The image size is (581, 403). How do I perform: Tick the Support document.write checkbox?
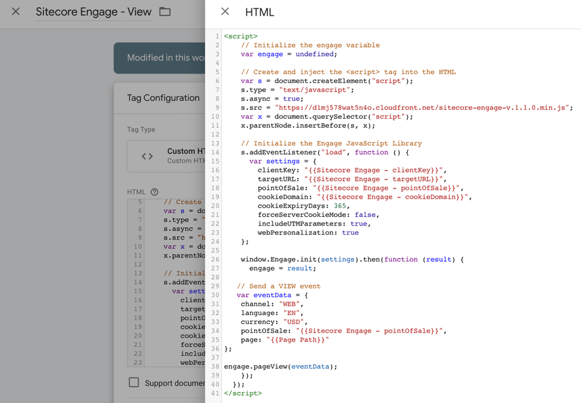(134, 382)
